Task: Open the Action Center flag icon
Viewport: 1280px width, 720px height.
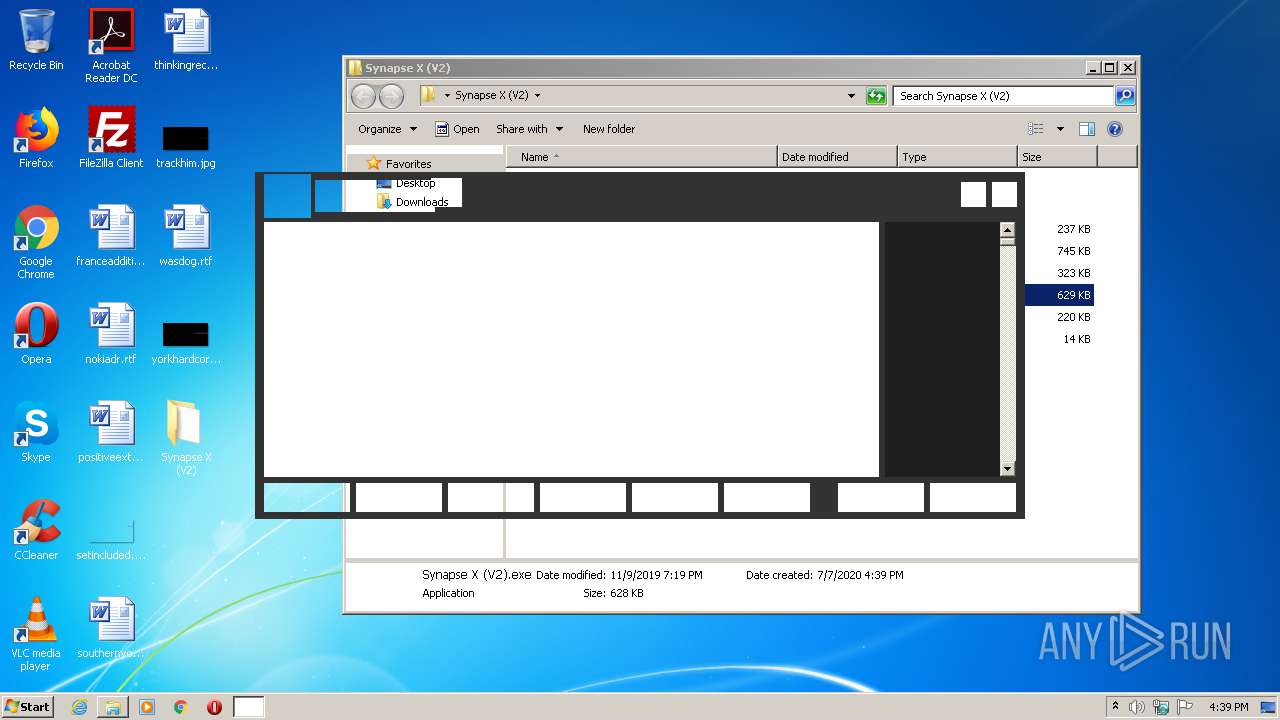Action: pyautogui.click(x=1185, y=707)
